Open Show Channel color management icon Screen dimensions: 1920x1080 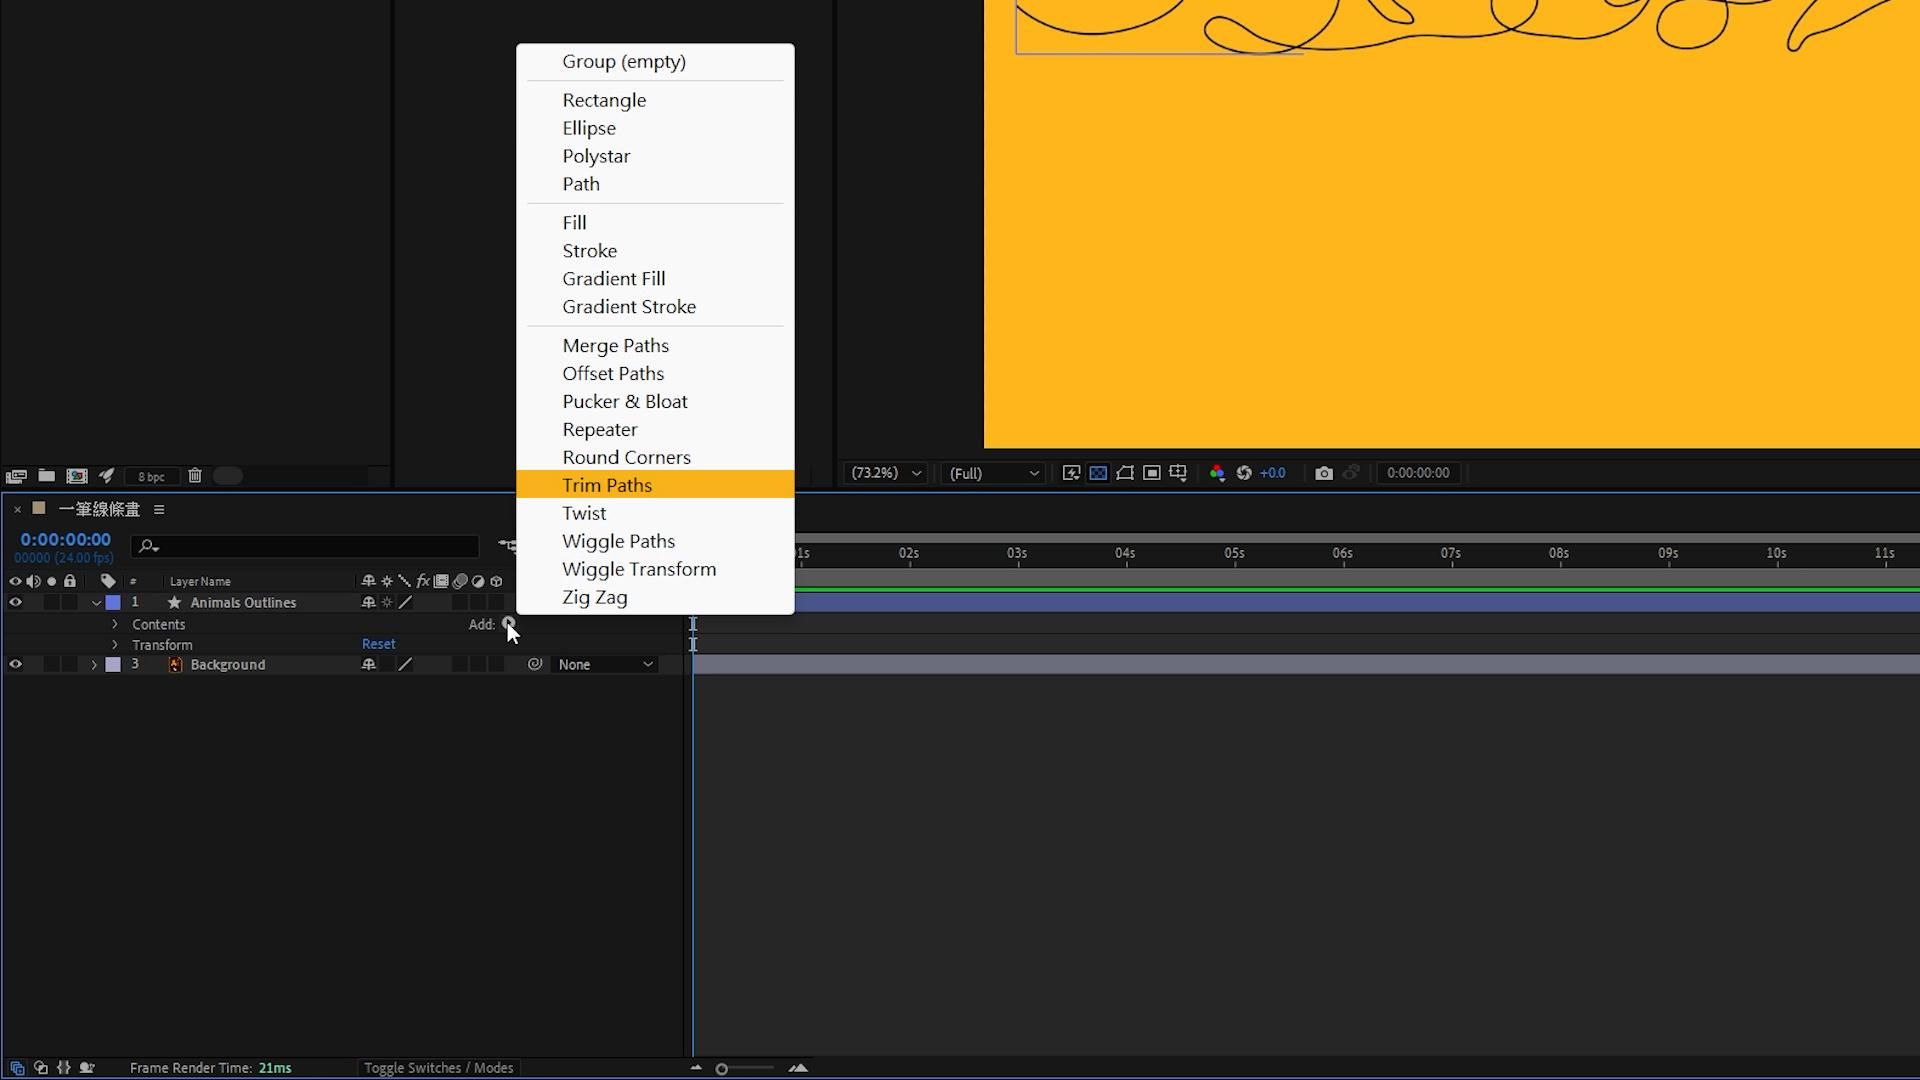pos(1217,473)
